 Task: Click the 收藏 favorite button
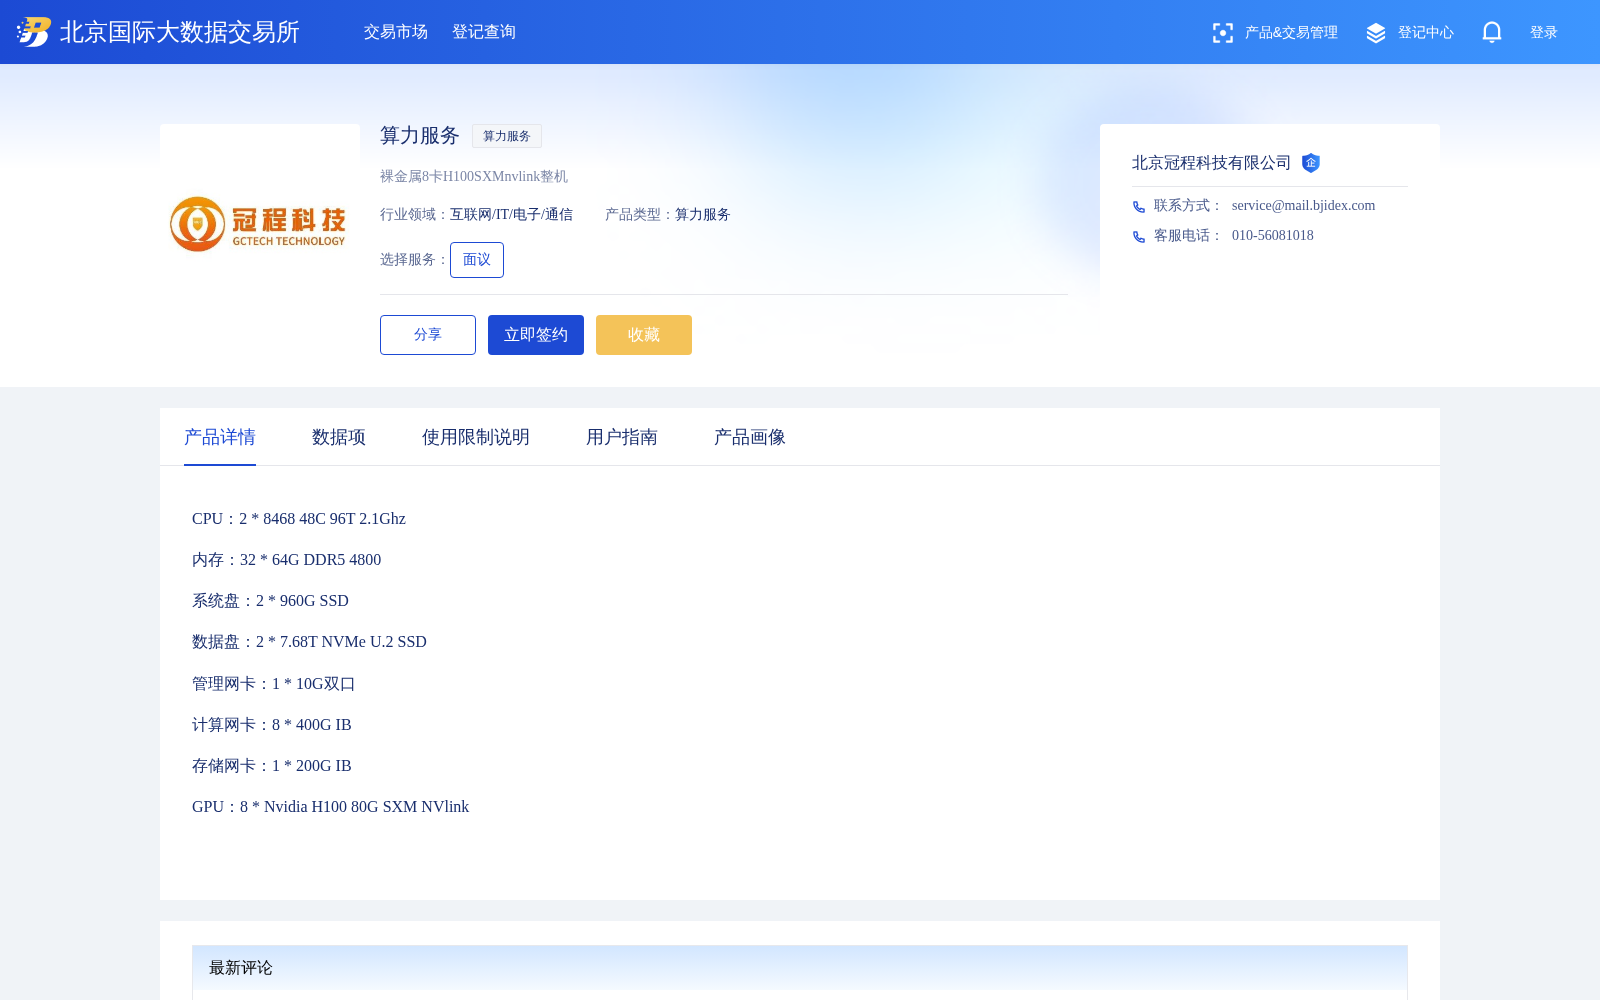point(644,335)
